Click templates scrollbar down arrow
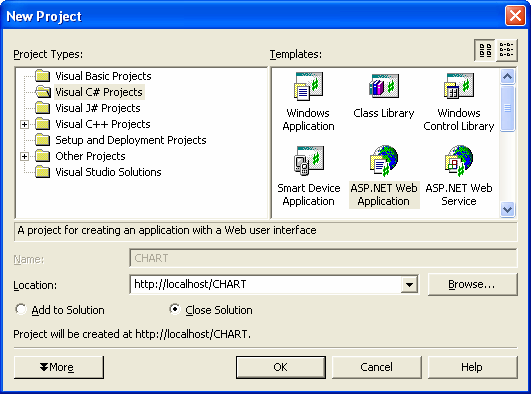 [507, 209]
